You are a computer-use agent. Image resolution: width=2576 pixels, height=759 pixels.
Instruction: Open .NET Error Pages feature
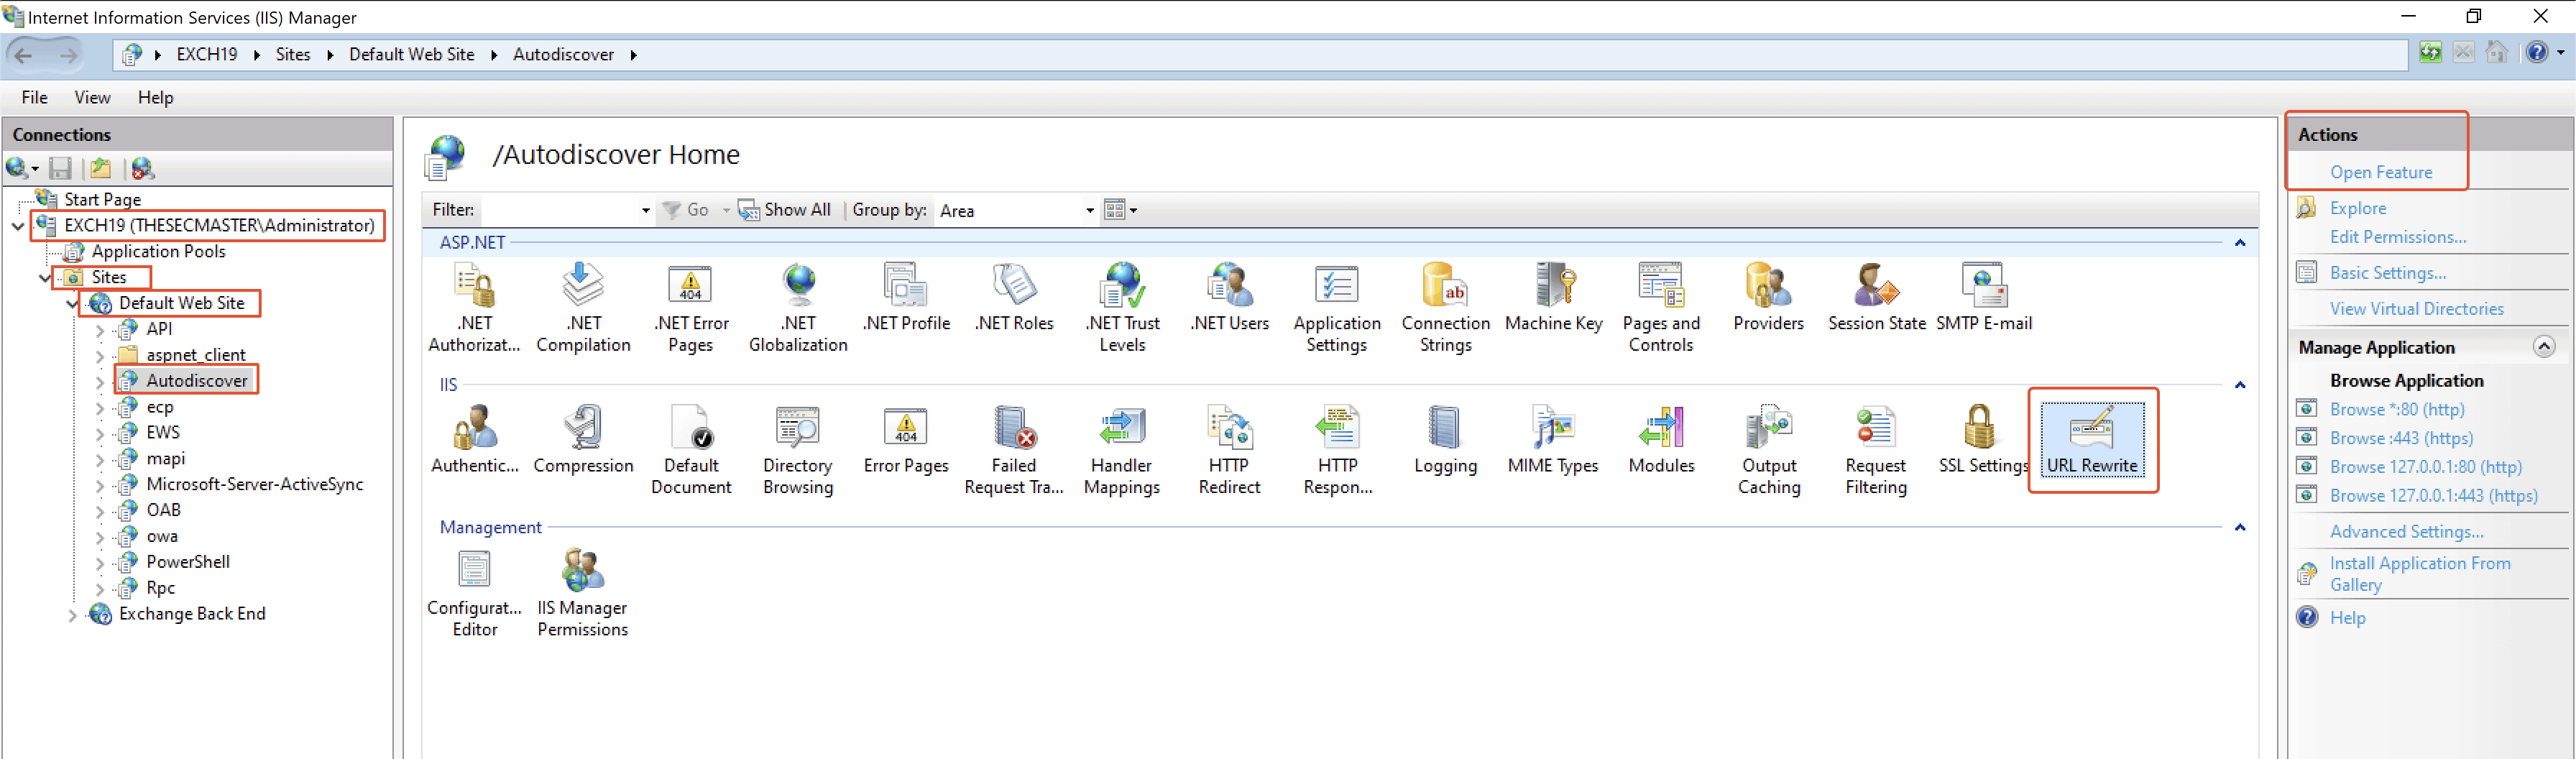pos(690,308)
